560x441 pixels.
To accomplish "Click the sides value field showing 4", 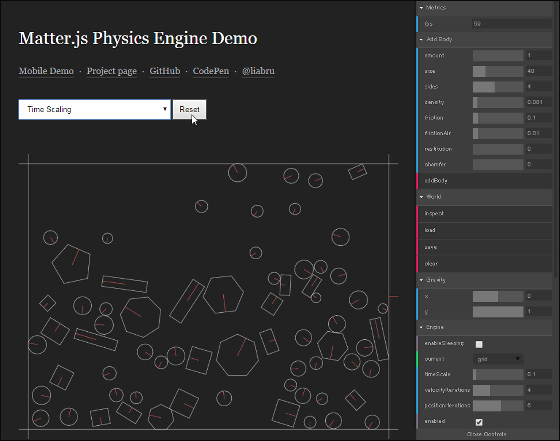I will 539,87.
